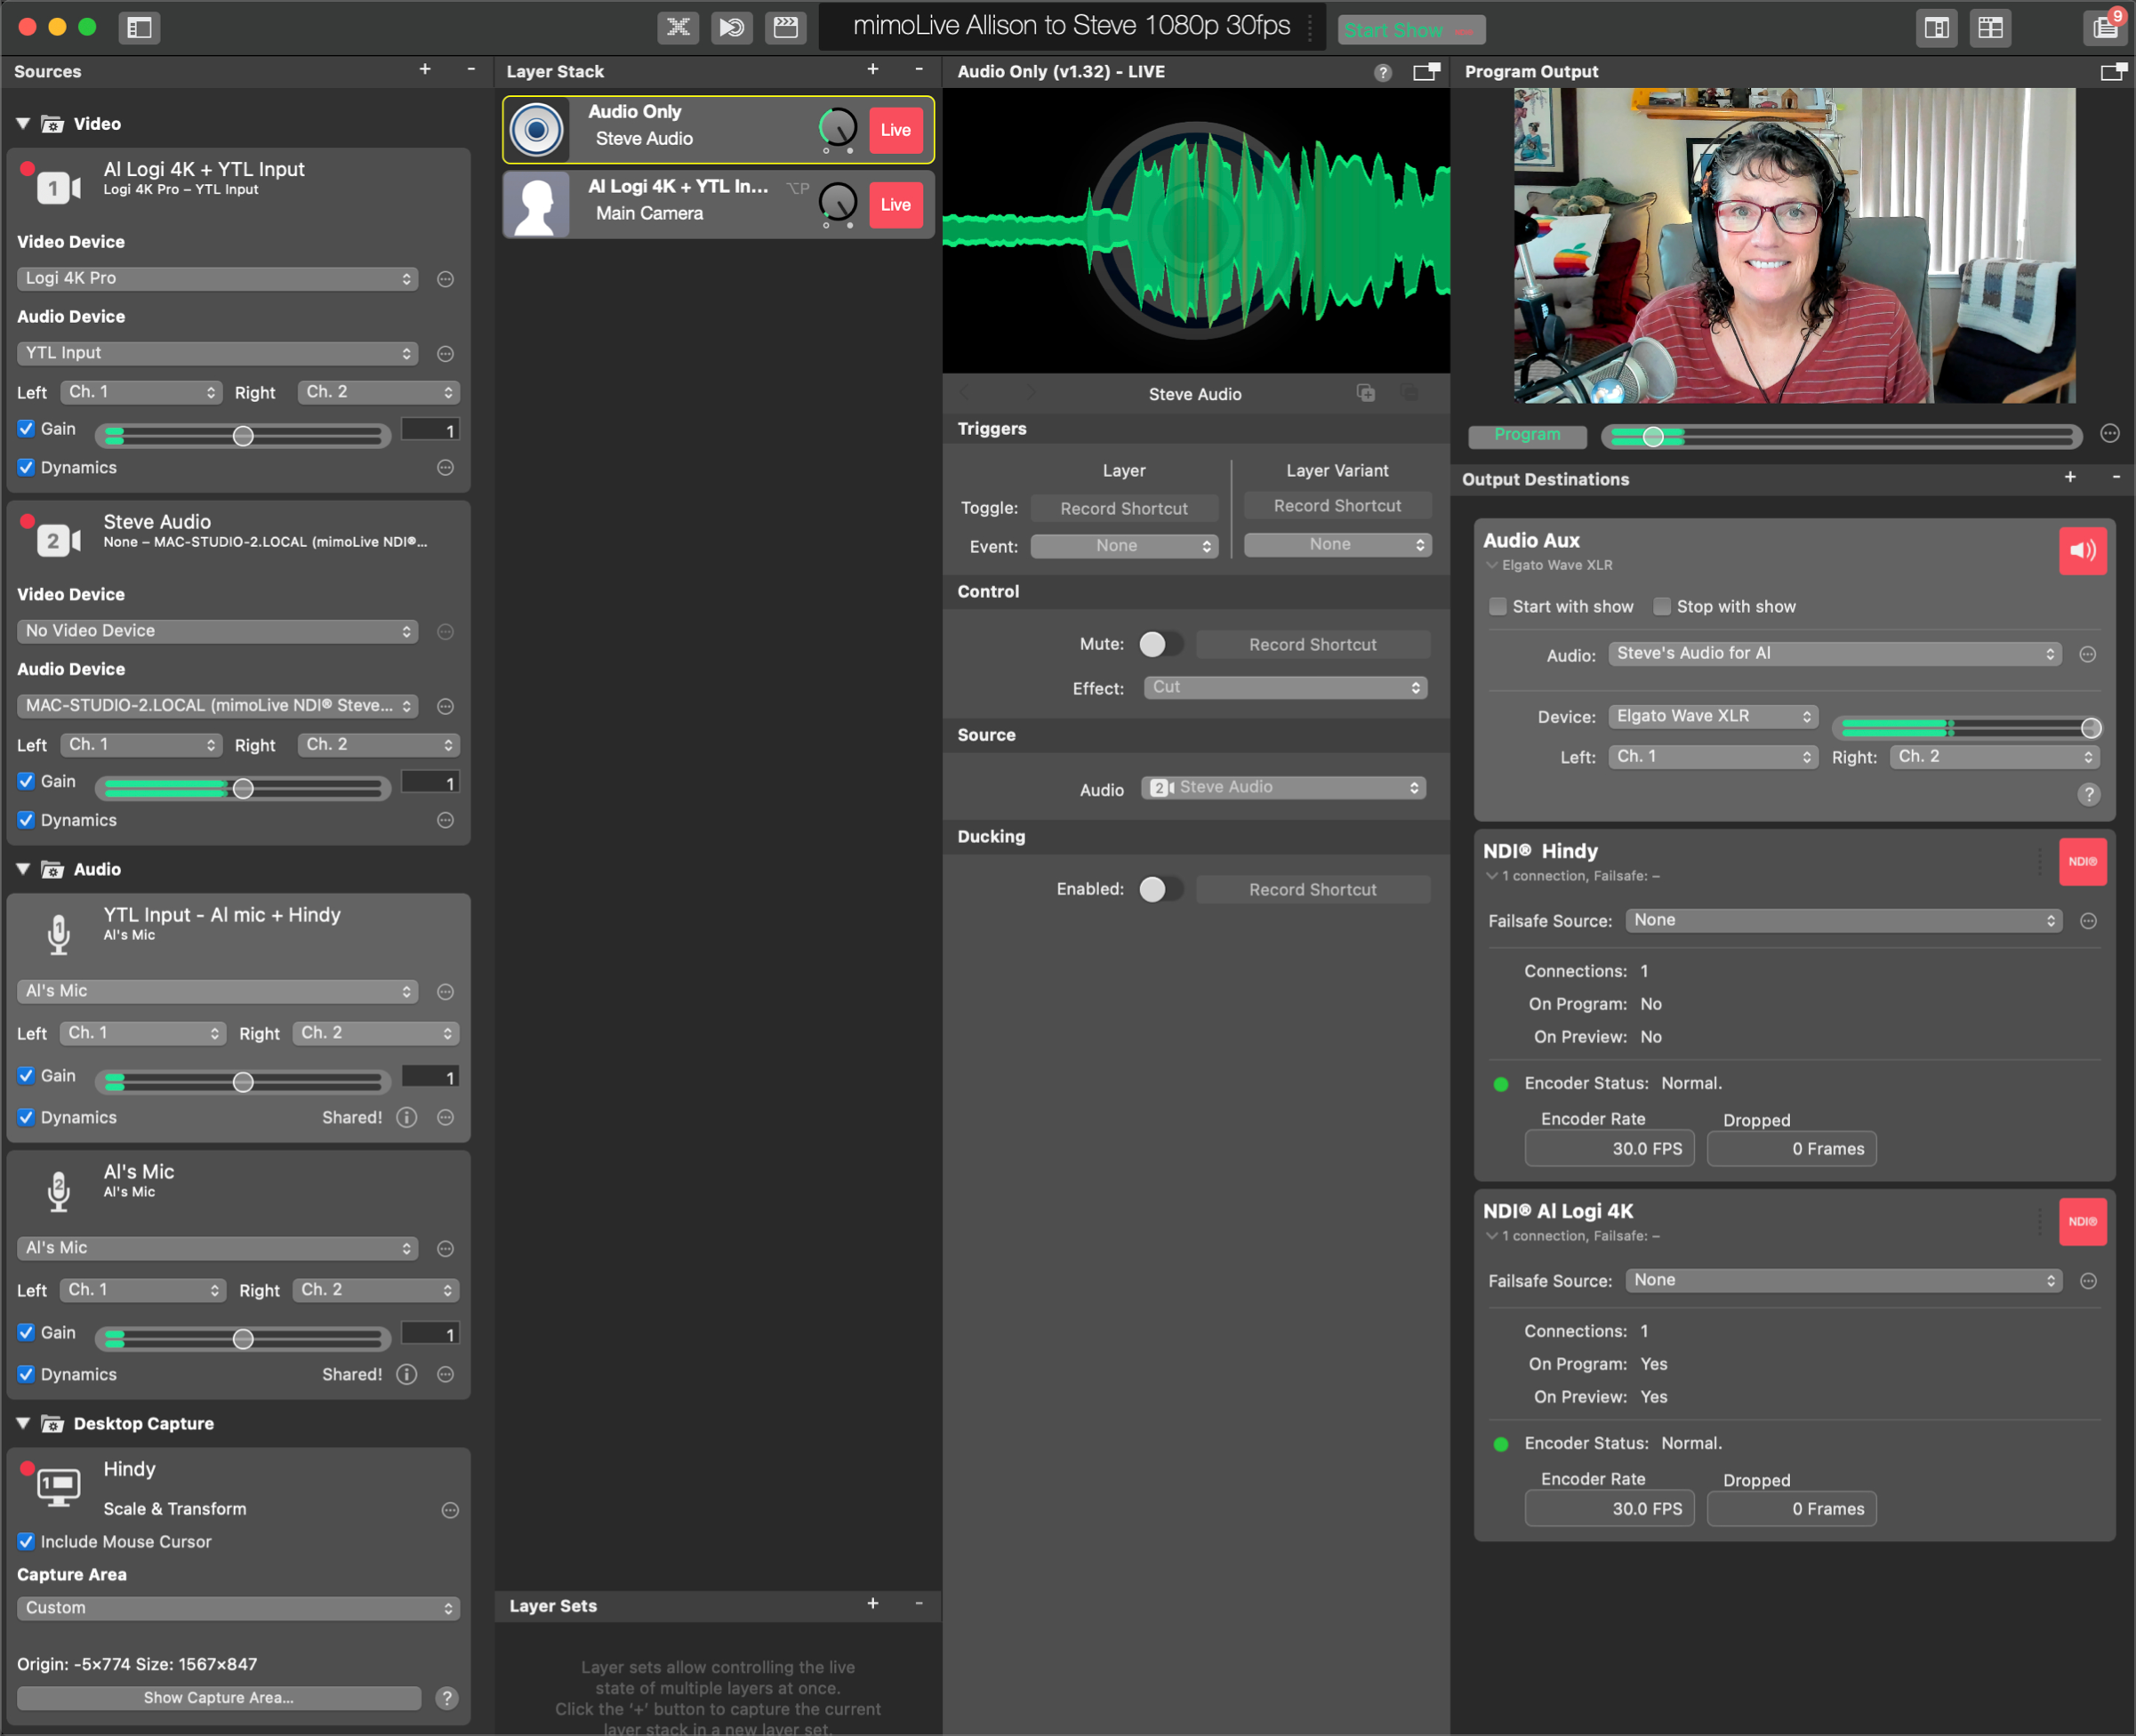Add a layer with the Layer Stack plus

pos(873,69)
